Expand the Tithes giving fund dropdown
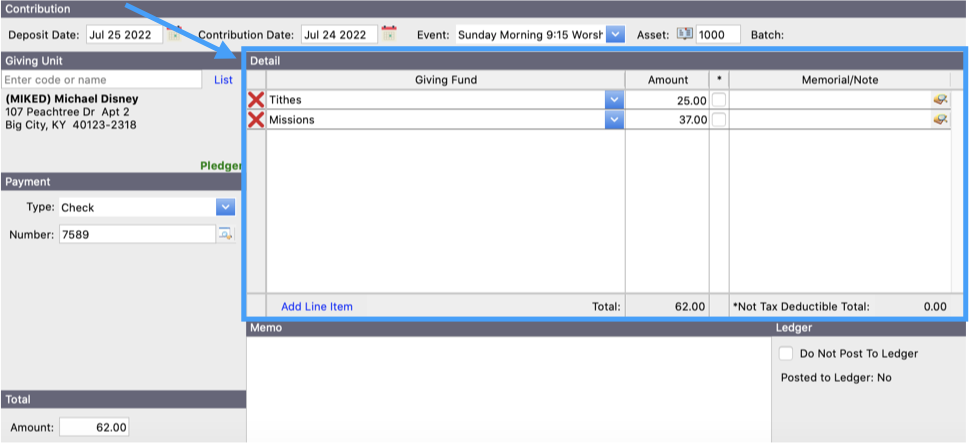 [x=613, y=100]
